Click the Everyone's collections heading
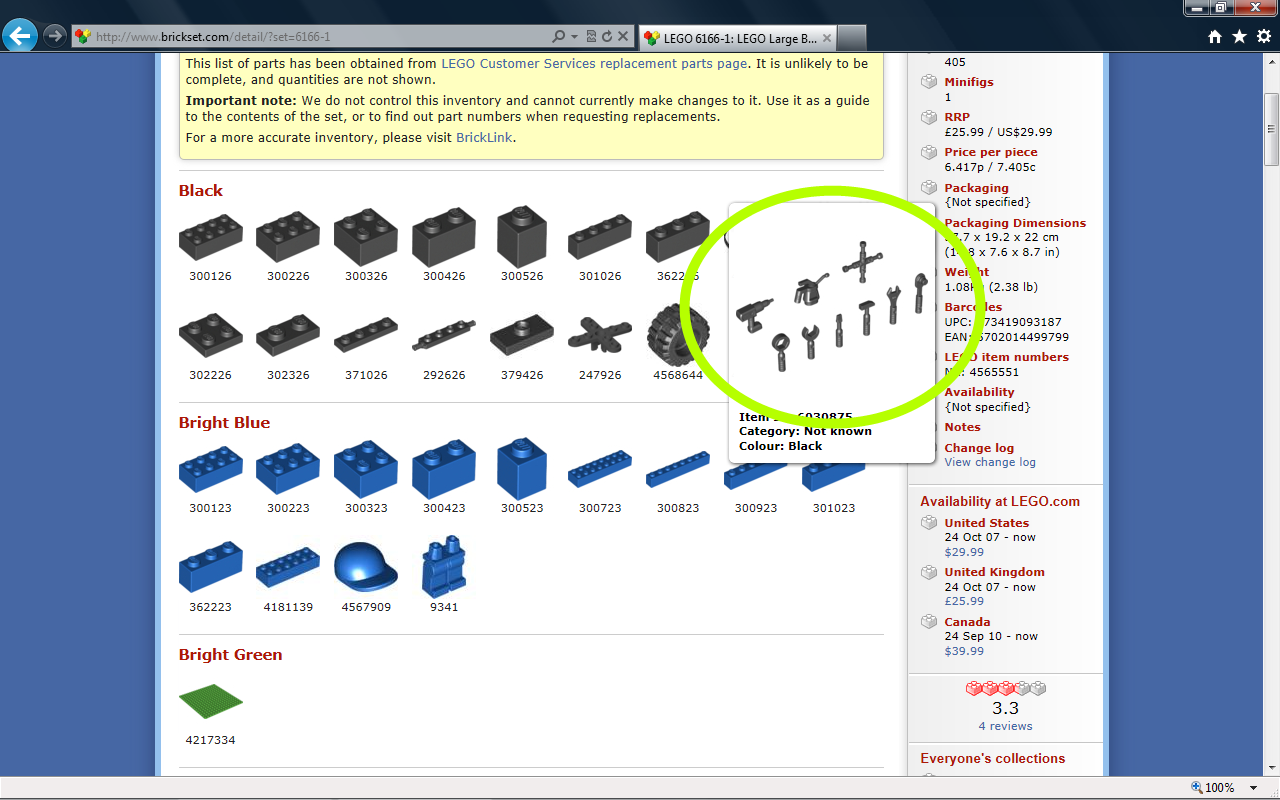Viewport: 1280px width, 800px height. pyautogui.click(x=993, y=758)
